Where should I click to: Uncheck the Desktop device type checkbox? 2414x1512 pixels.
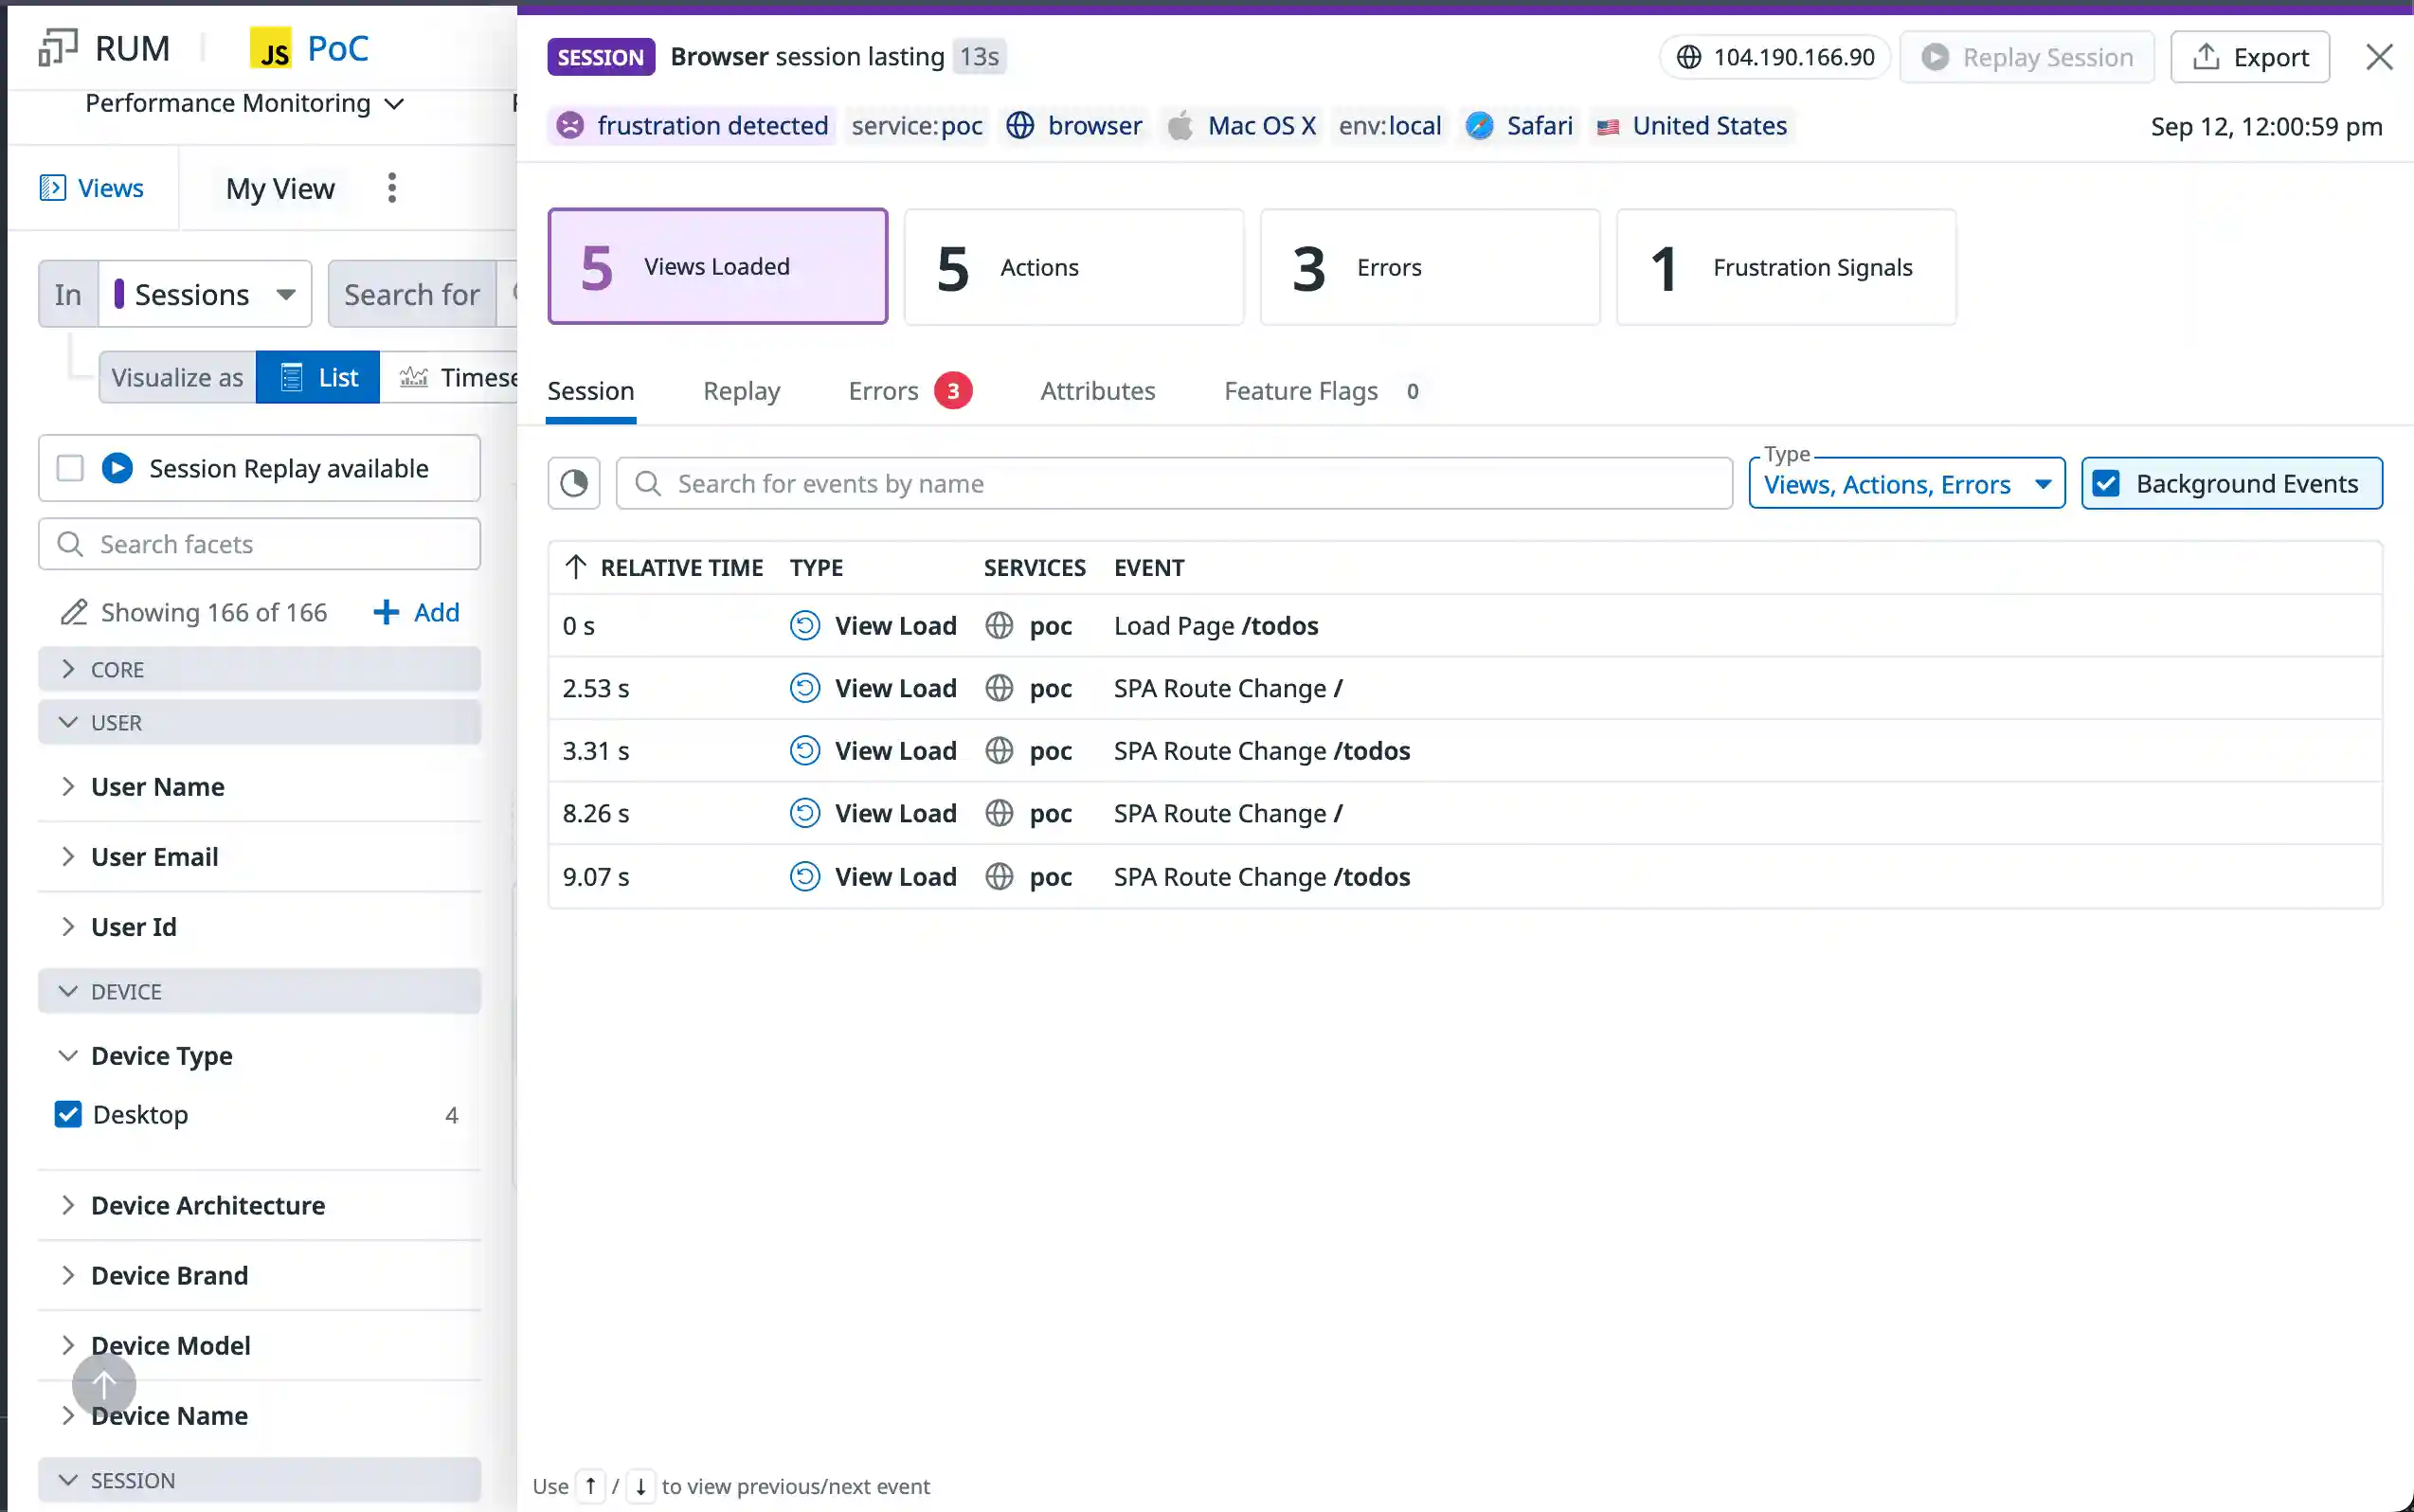pos(68,1114)
